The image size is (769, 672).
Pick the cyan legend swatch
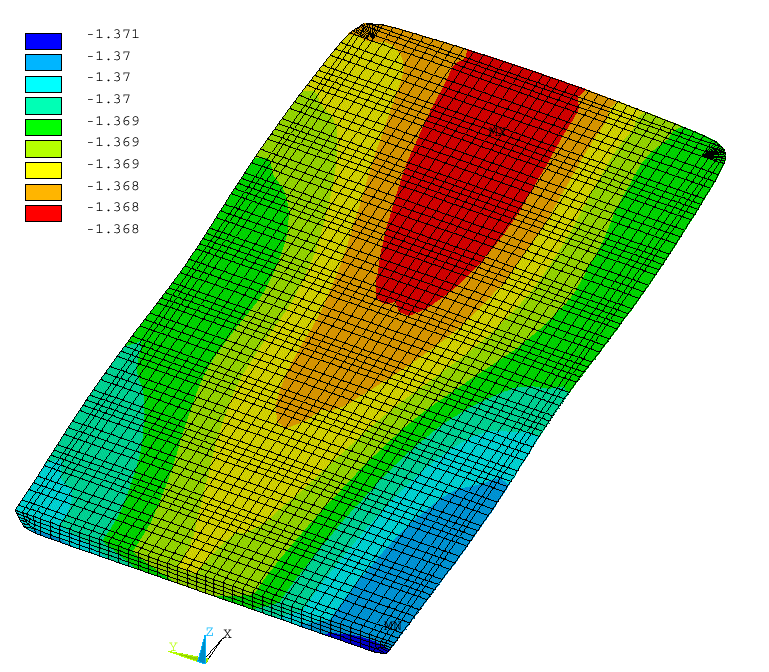pyautogui.click(x=43, y=84)
